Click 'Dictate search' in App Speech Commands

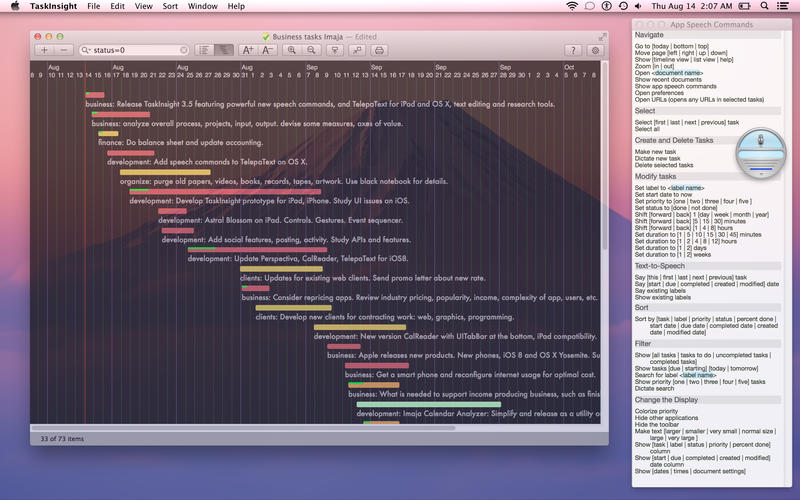click(x=654, y=388)
